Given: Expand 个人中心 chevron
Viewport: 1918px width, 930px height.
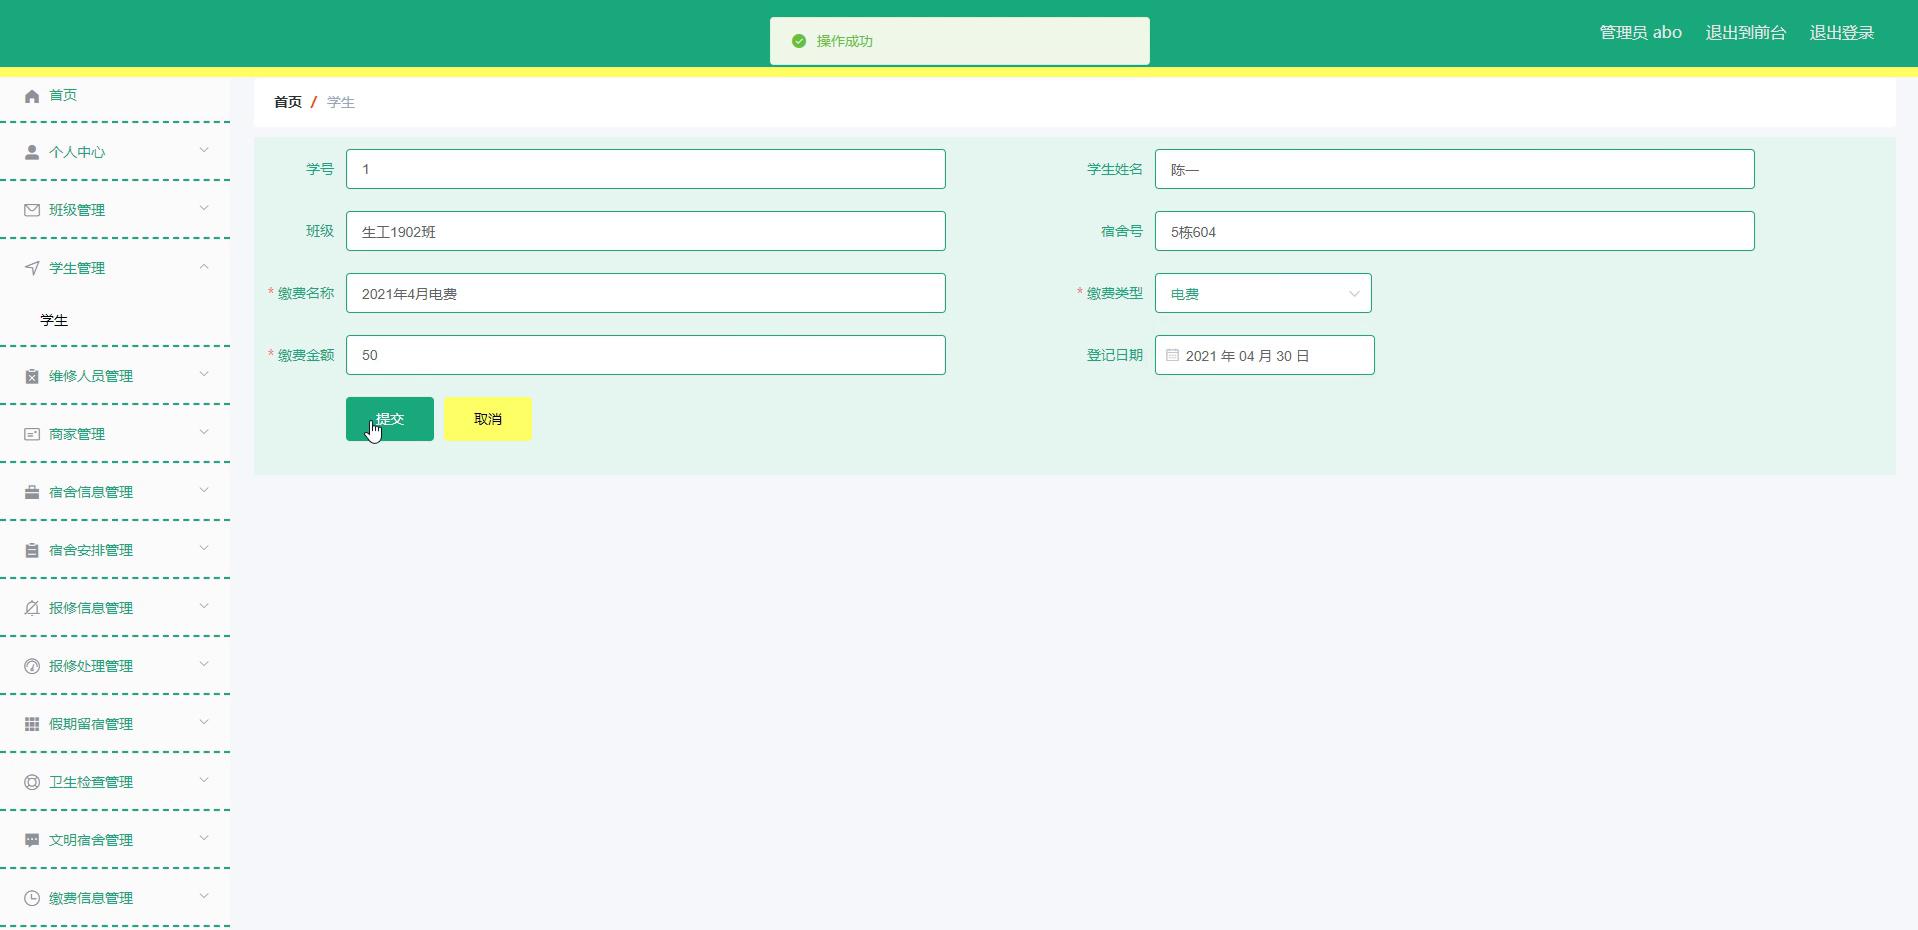Looking at the screenshot, I should pyautogui.click(x=204, y=150).
